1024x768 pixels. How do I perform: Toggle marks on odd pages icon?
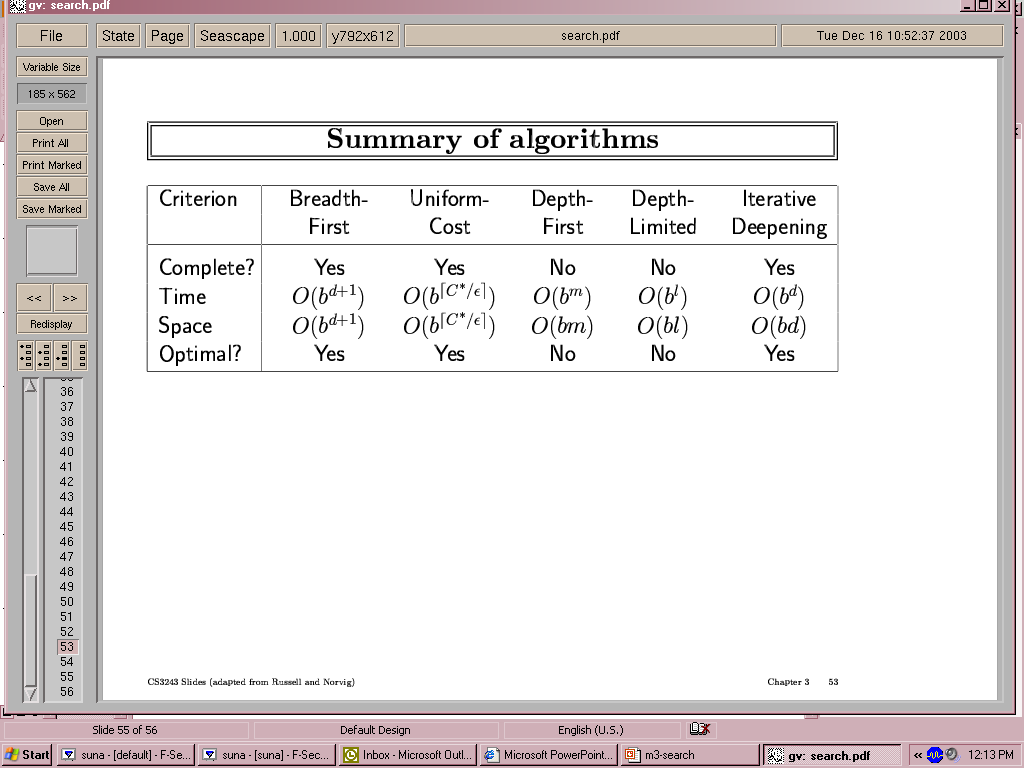pos(26,355)
